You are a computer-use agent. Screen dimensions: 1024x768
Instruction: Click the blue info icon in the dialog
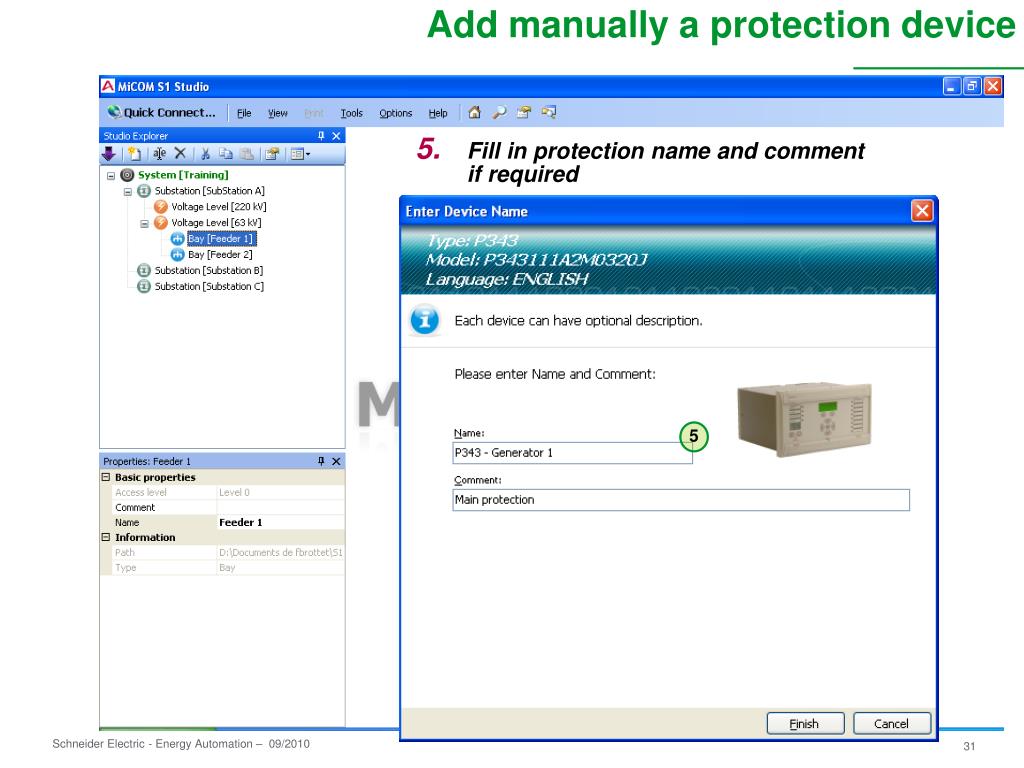pyautogui.click(x=424, y=320)
